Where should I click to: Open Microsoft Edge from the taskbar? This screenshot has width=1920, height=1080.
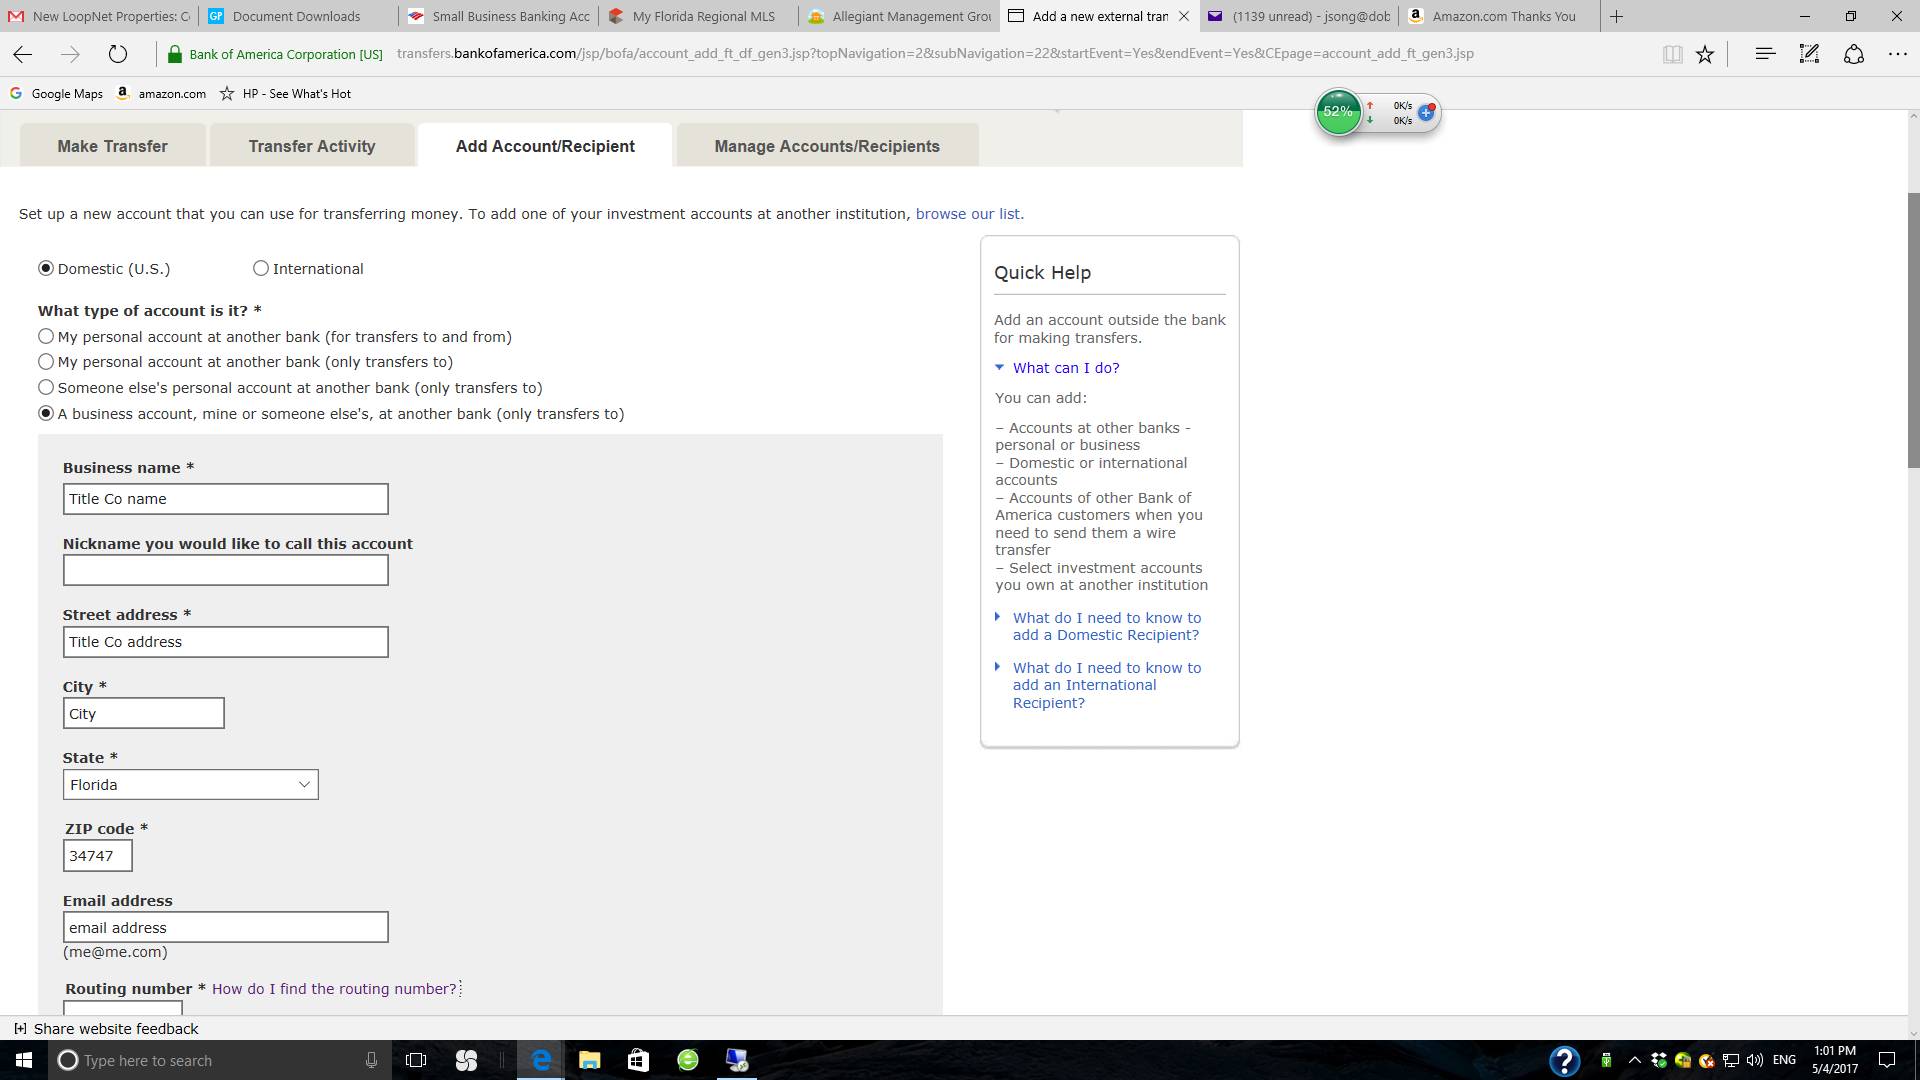tap(541, 1060)
